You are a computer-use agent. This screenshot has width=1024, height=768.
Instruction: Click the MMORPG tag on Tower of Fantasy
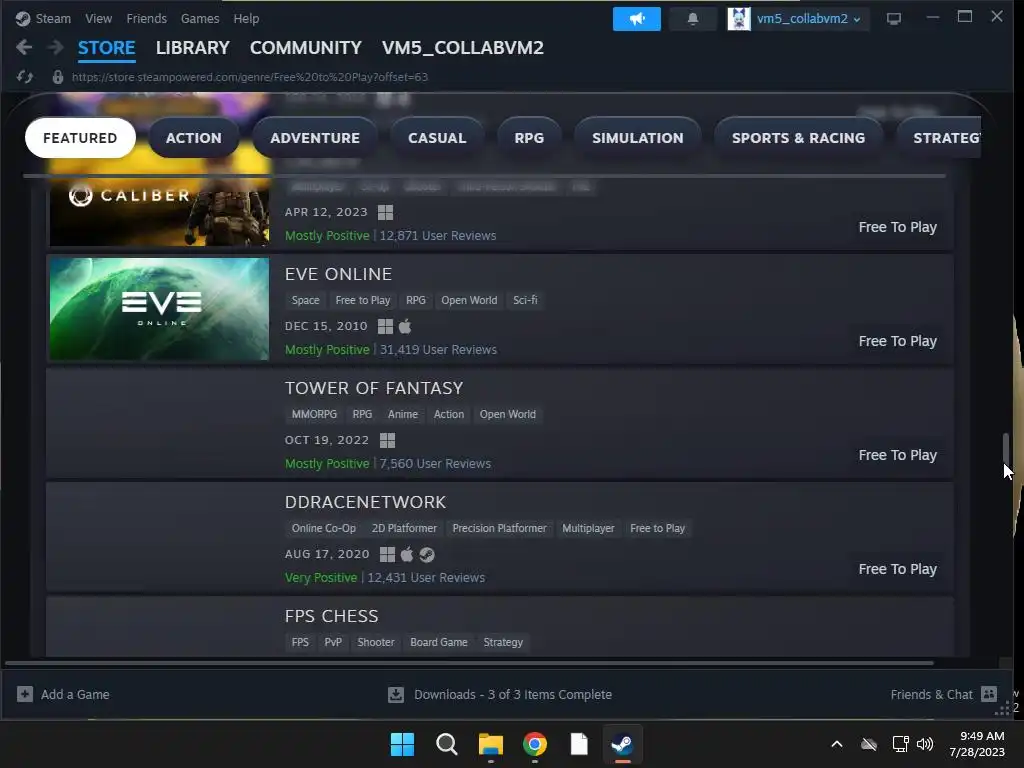tap(314, 414)
